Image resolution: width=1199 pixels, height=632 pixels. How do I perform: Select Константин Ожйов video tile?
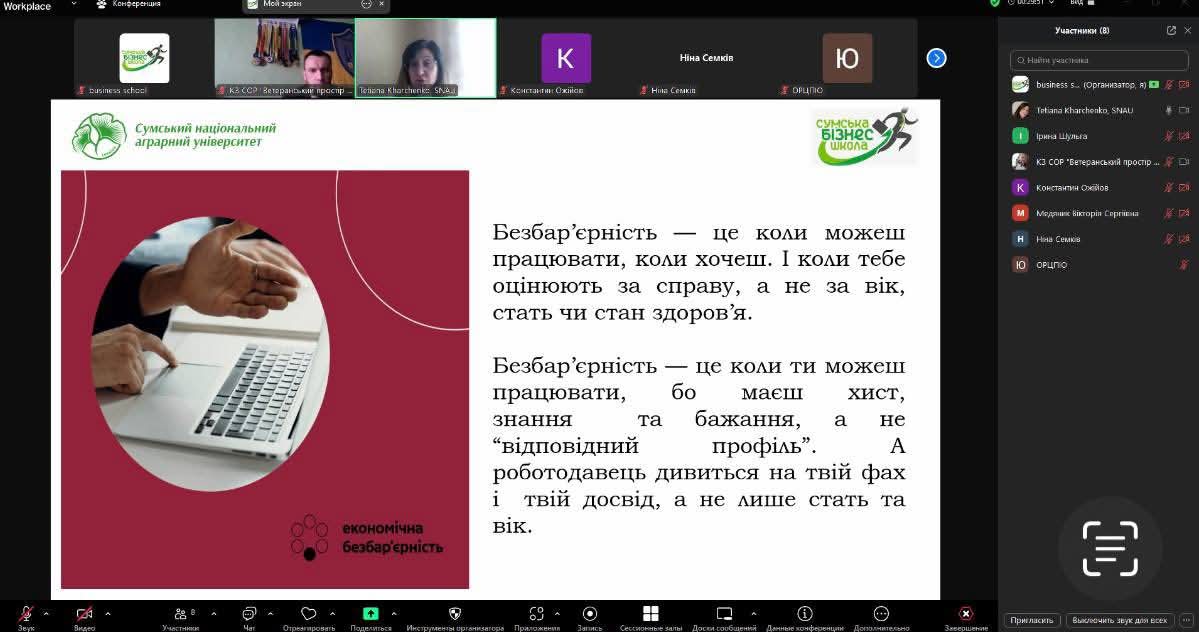click(x=566, y=58)
